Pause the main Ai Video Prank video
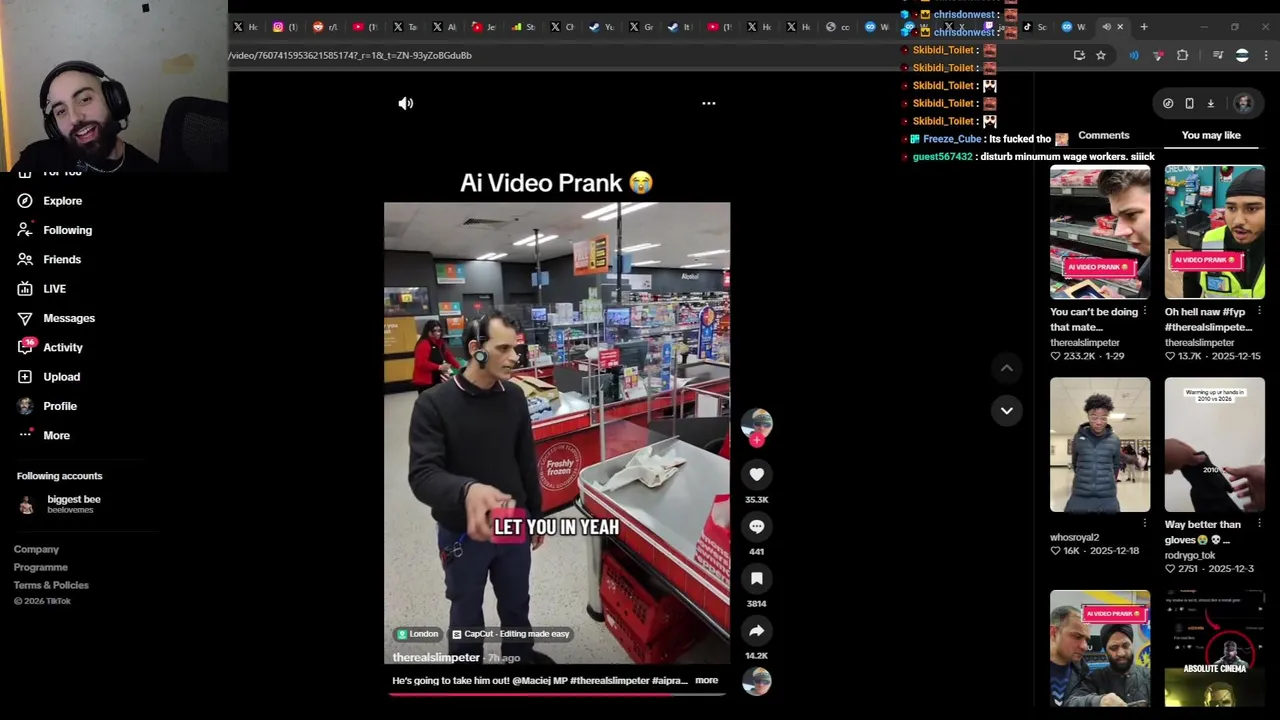 tap(557, 433)
